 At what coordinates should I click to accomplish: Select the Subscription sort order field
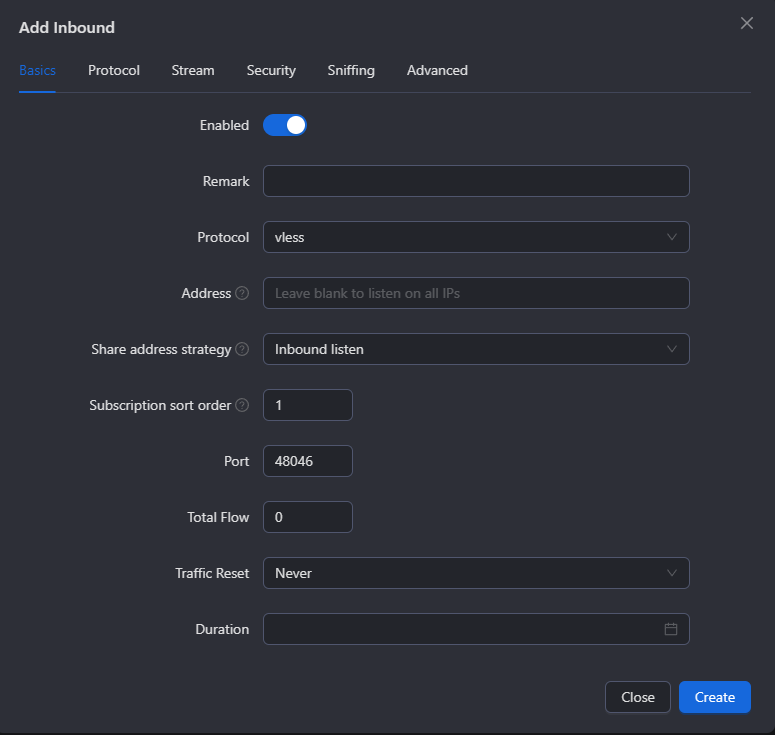(x=307, y=405)
